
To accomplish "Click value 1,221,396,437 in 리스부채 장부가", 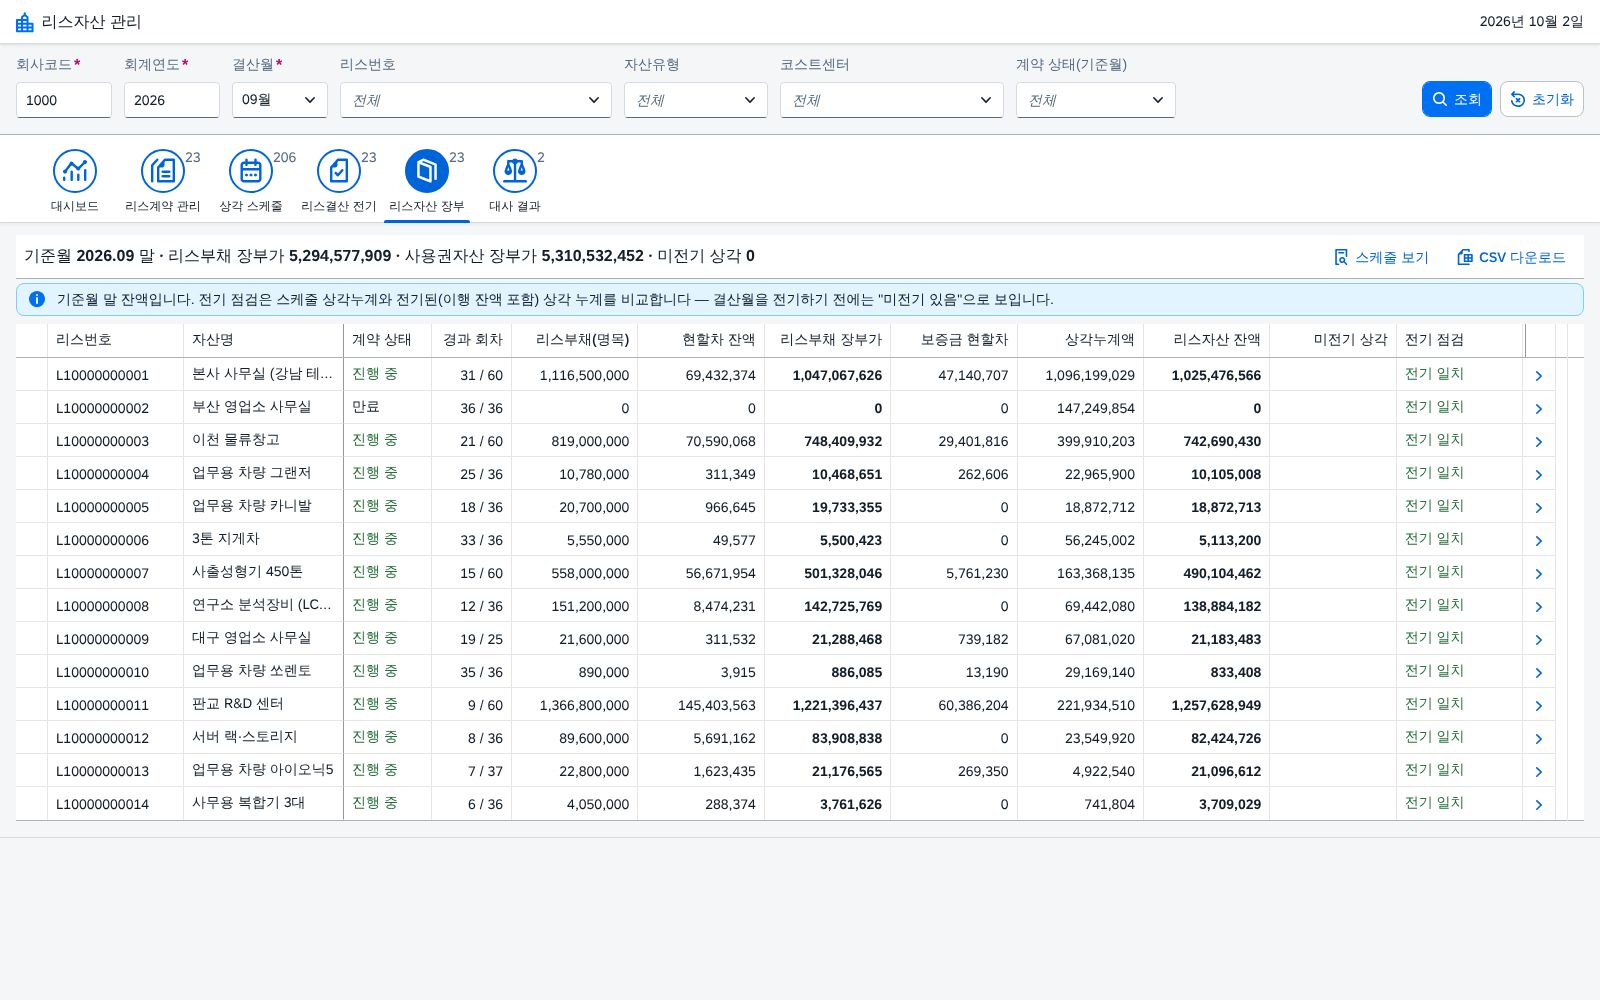I will pyautogui.click(x=837, y=705).
